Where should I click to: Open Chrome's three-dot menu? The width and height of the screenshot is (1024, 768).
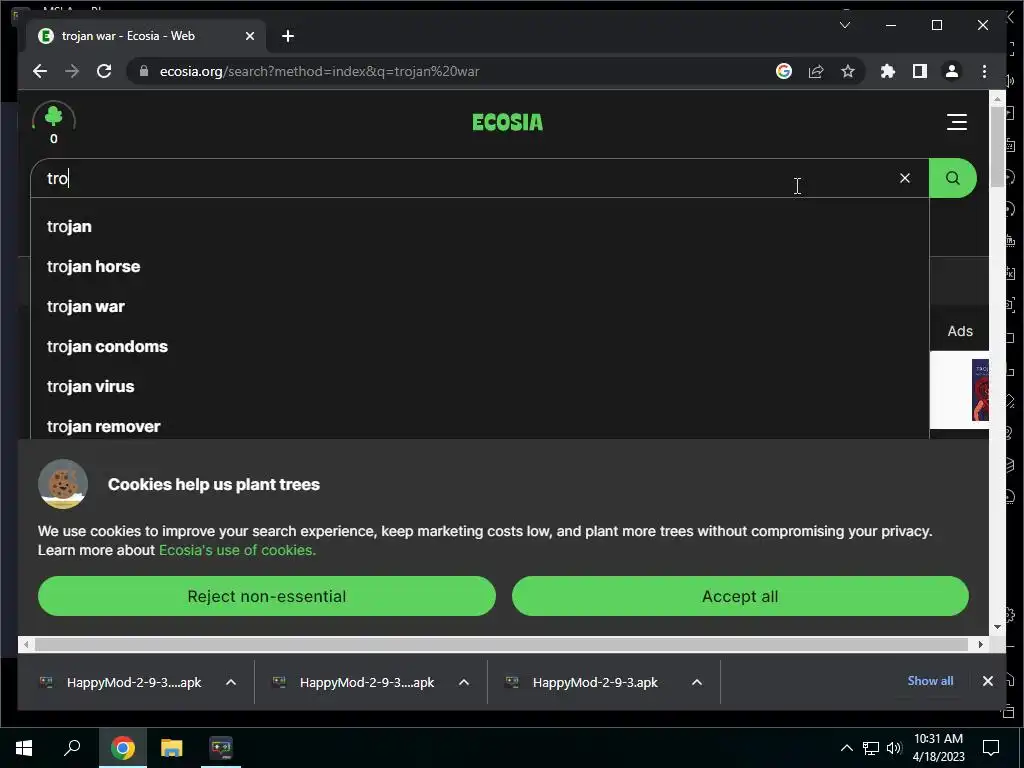click(984, 71)
